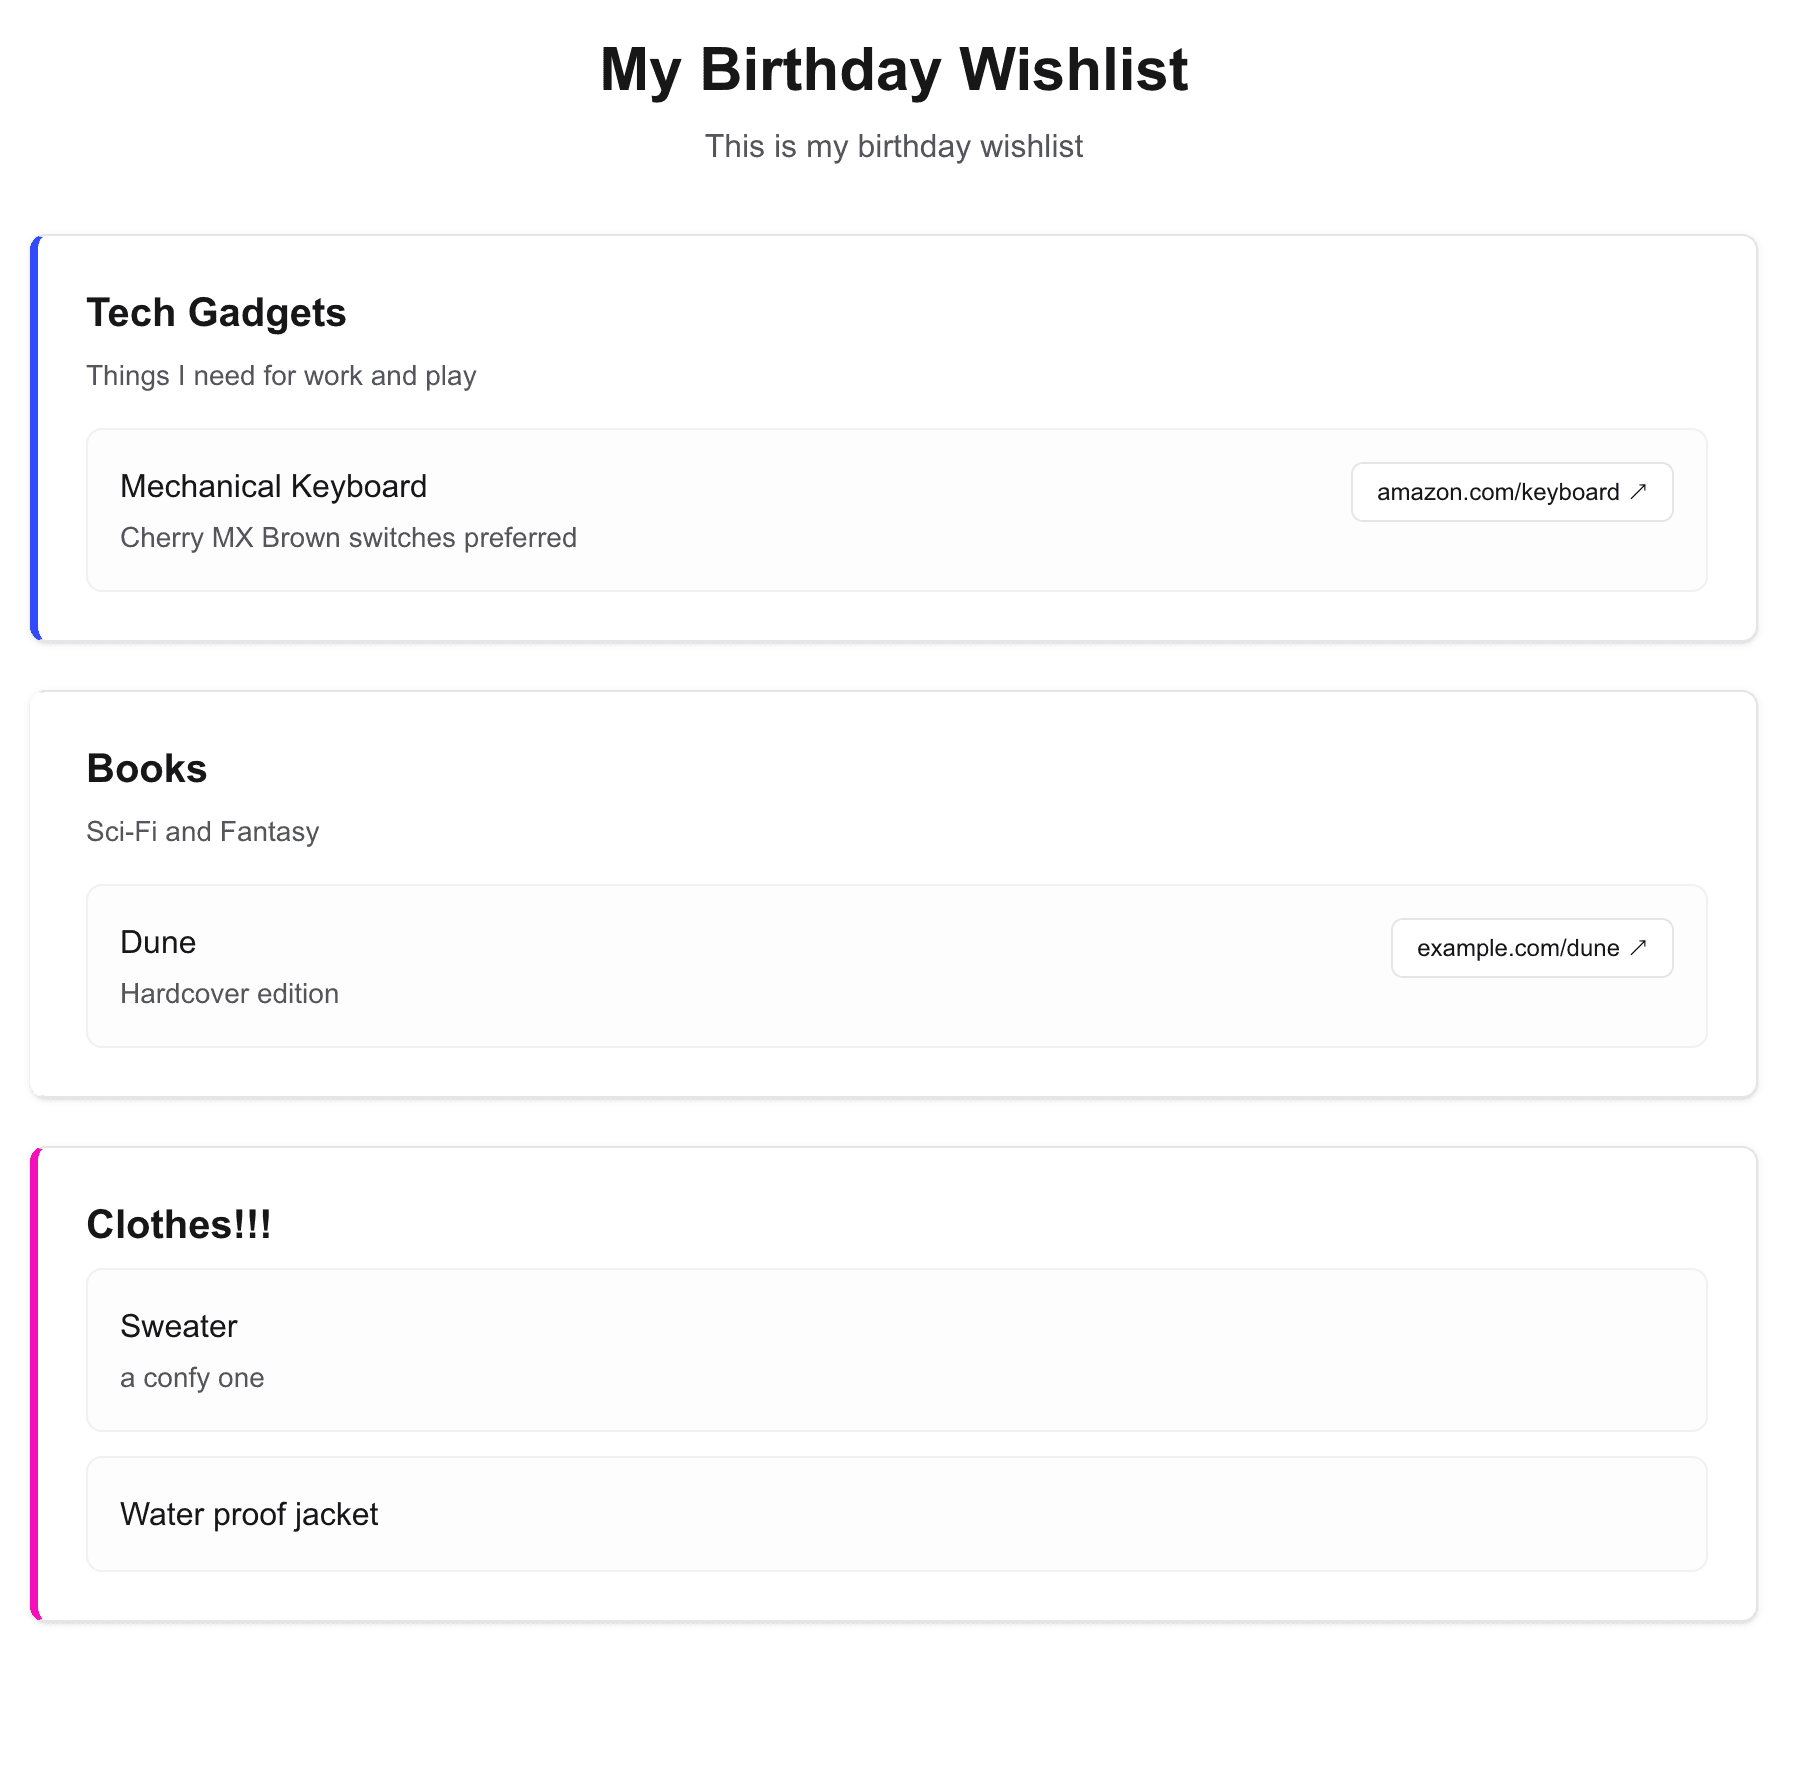Viewport: 1820px width, 1790px height.
Task: Select the Books category heading
Action: coord(147,769)
